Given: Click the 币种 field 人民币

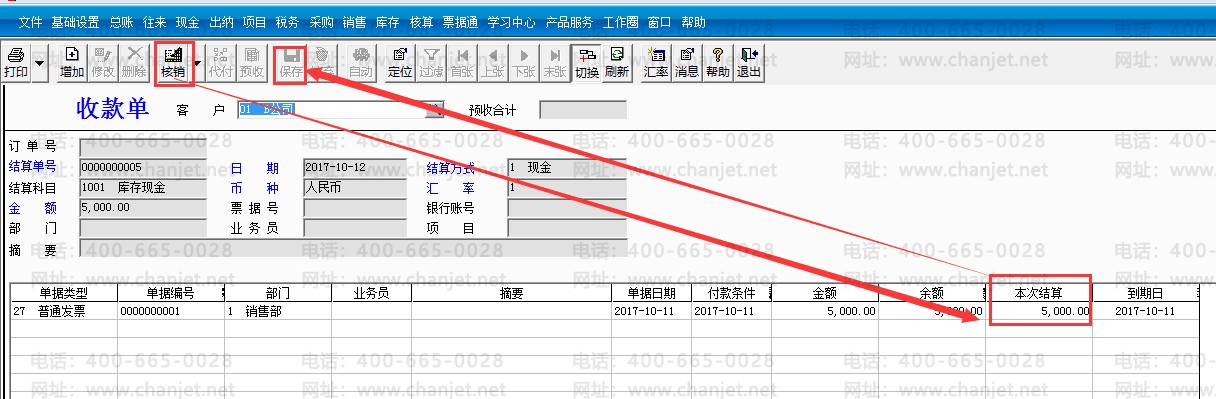Looking at the screenshot, I should 354,187.
